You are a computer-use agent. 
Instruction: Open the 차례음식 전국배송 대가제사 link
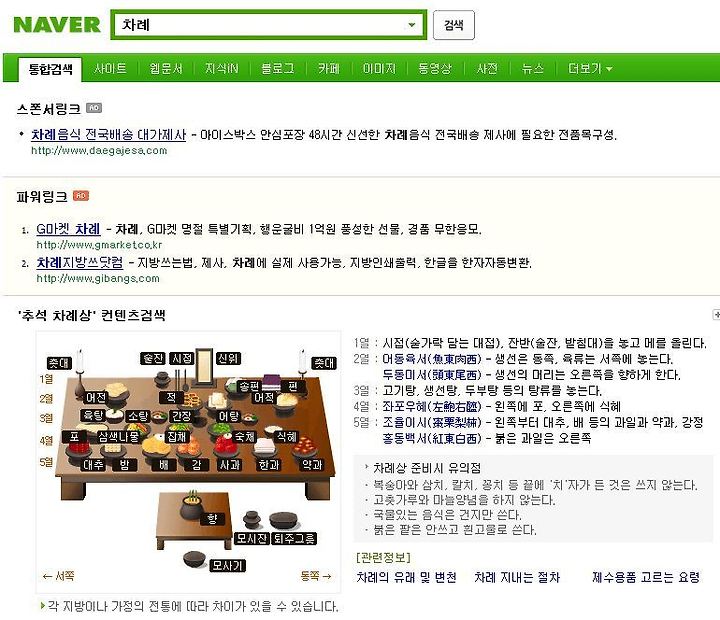click(x=108, y=135)
